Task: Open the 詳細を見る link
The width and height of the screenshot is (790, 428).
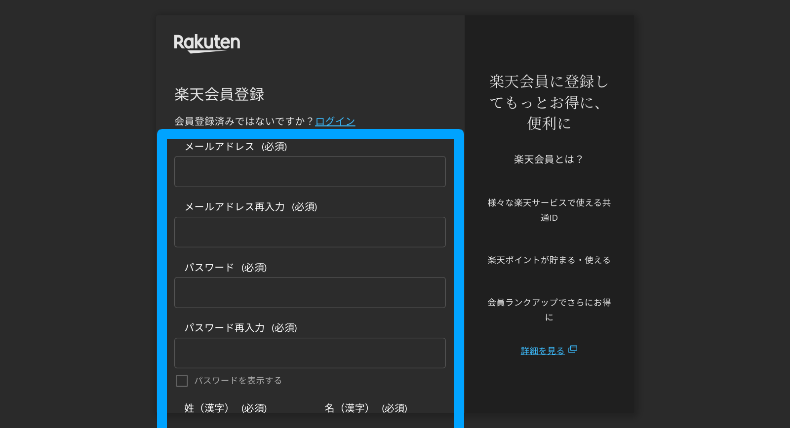Action: tap(543, 350)
